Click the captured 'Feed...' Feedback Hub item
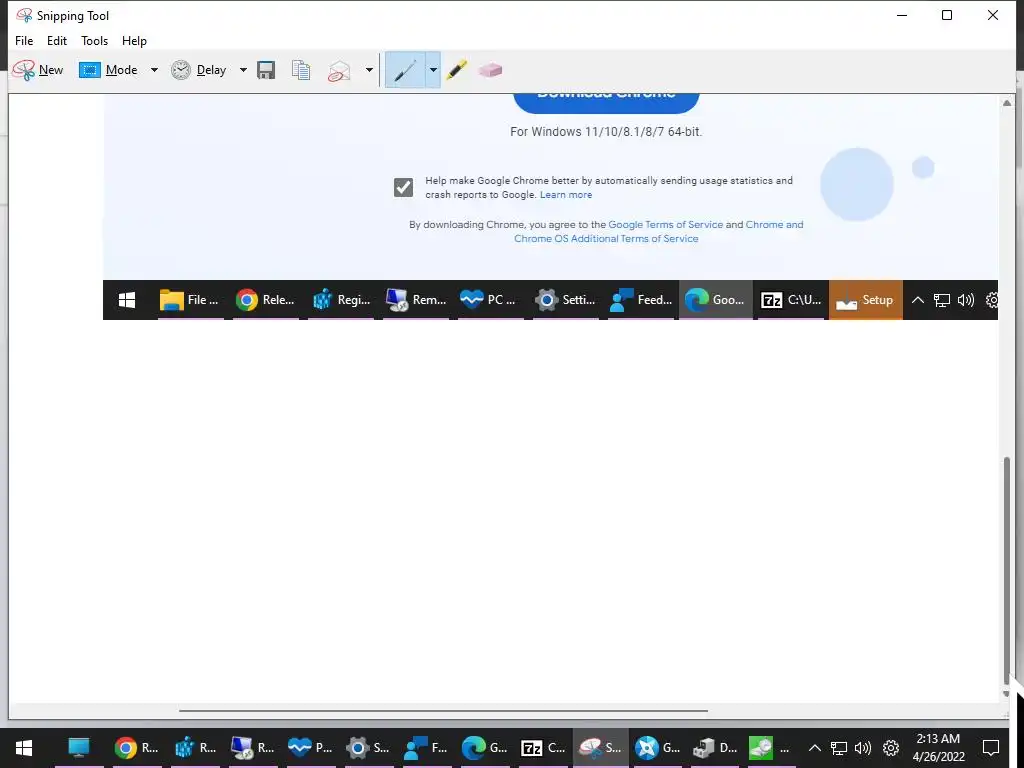Image resolution: width=1024 pixels, height=768 pixels. 641,300
